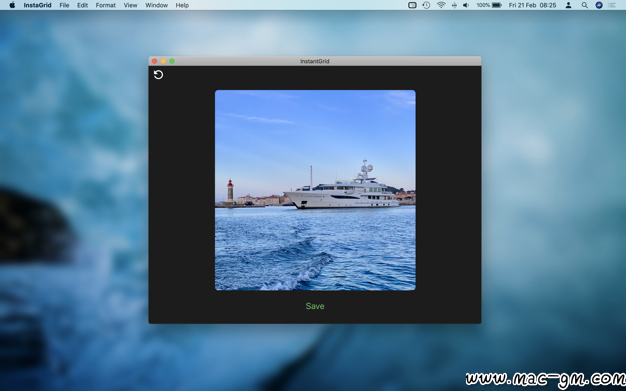Open the Time Machine menu bar icon

pos(426,5)
